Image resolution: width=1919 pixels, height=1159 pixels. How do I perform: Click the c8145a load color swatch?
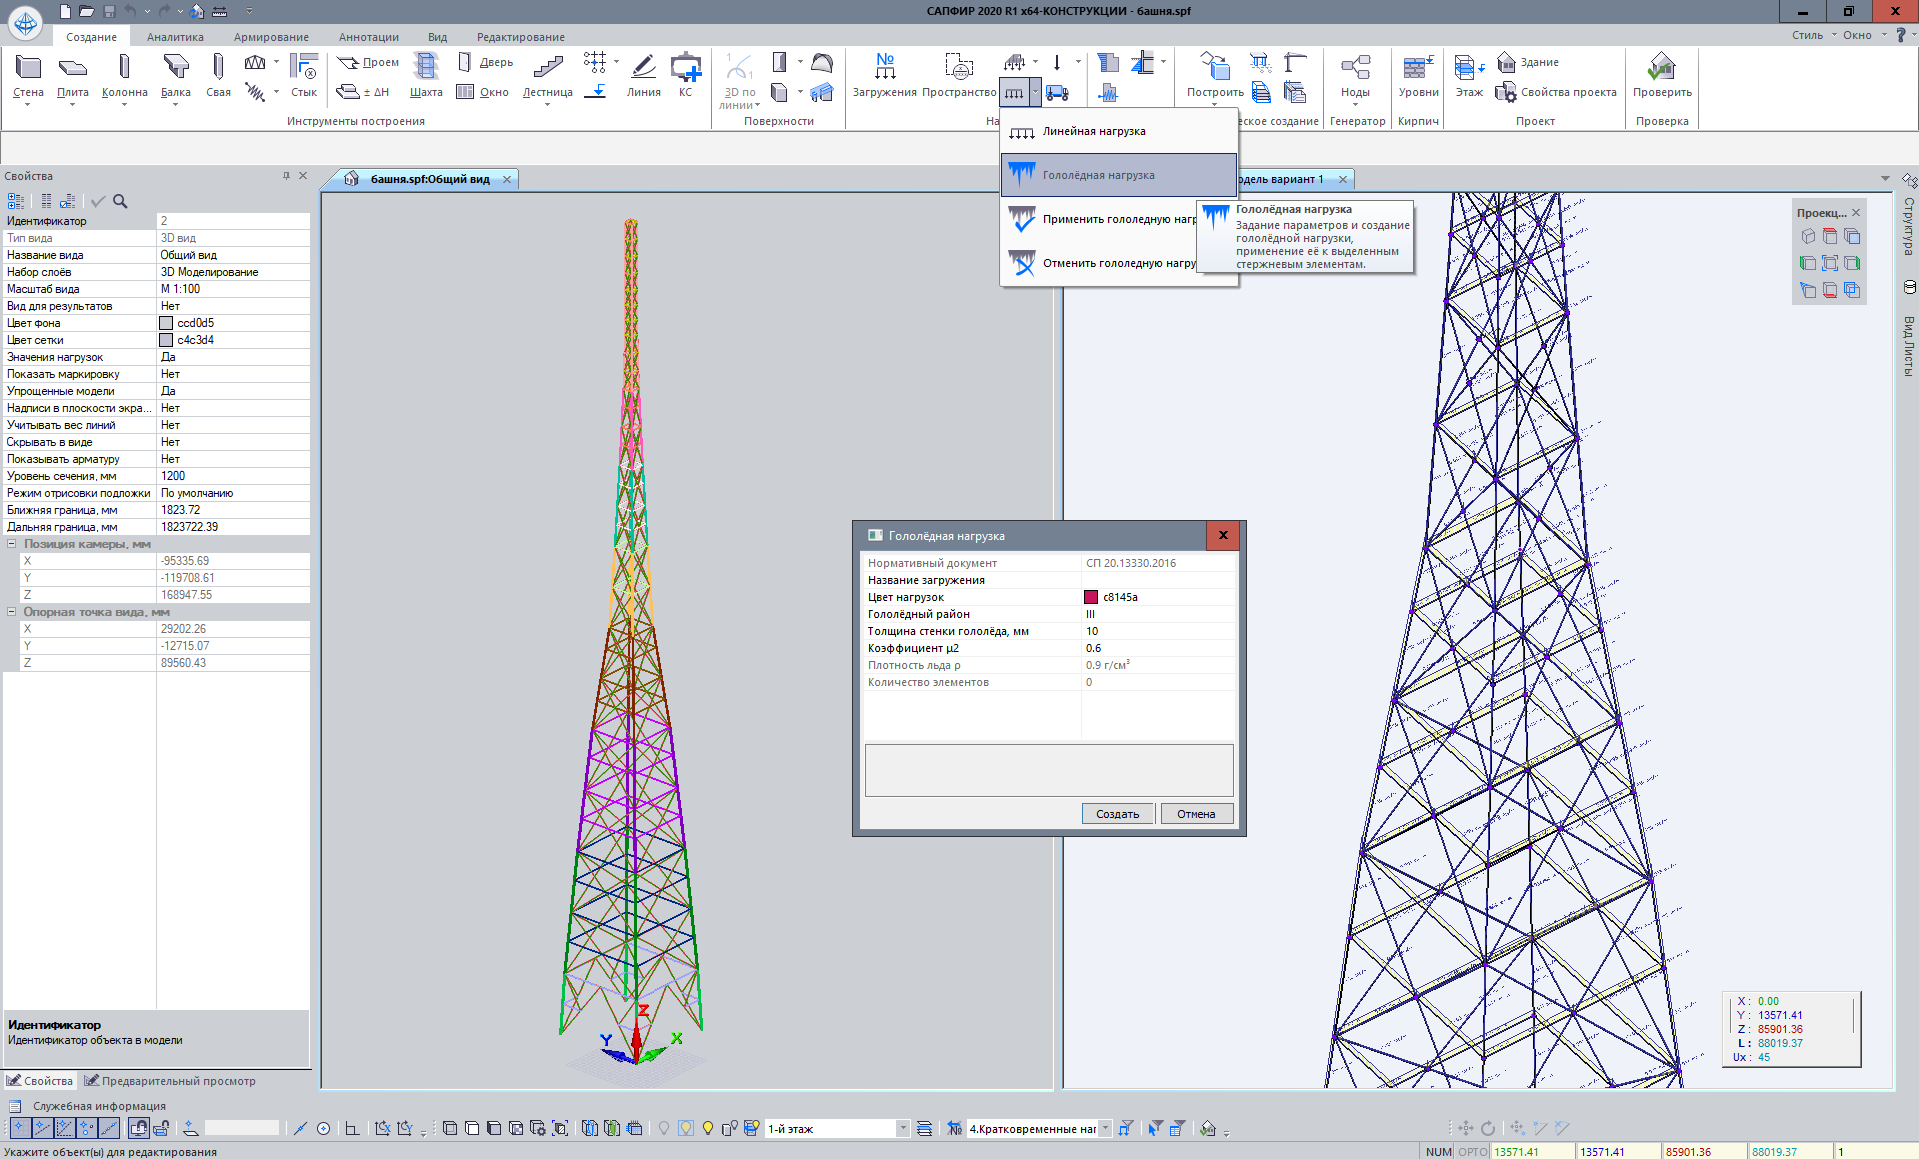[1091, 597]
